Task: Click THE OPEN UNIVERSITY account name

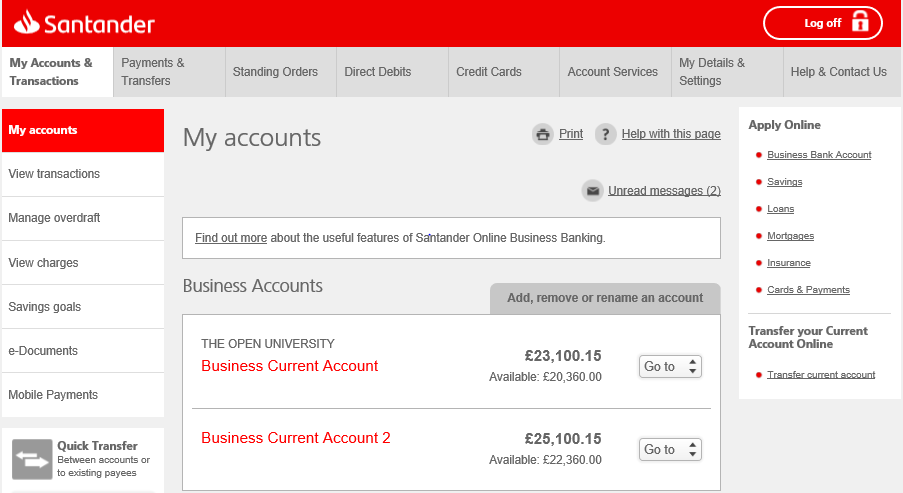Action: point(268,344)
